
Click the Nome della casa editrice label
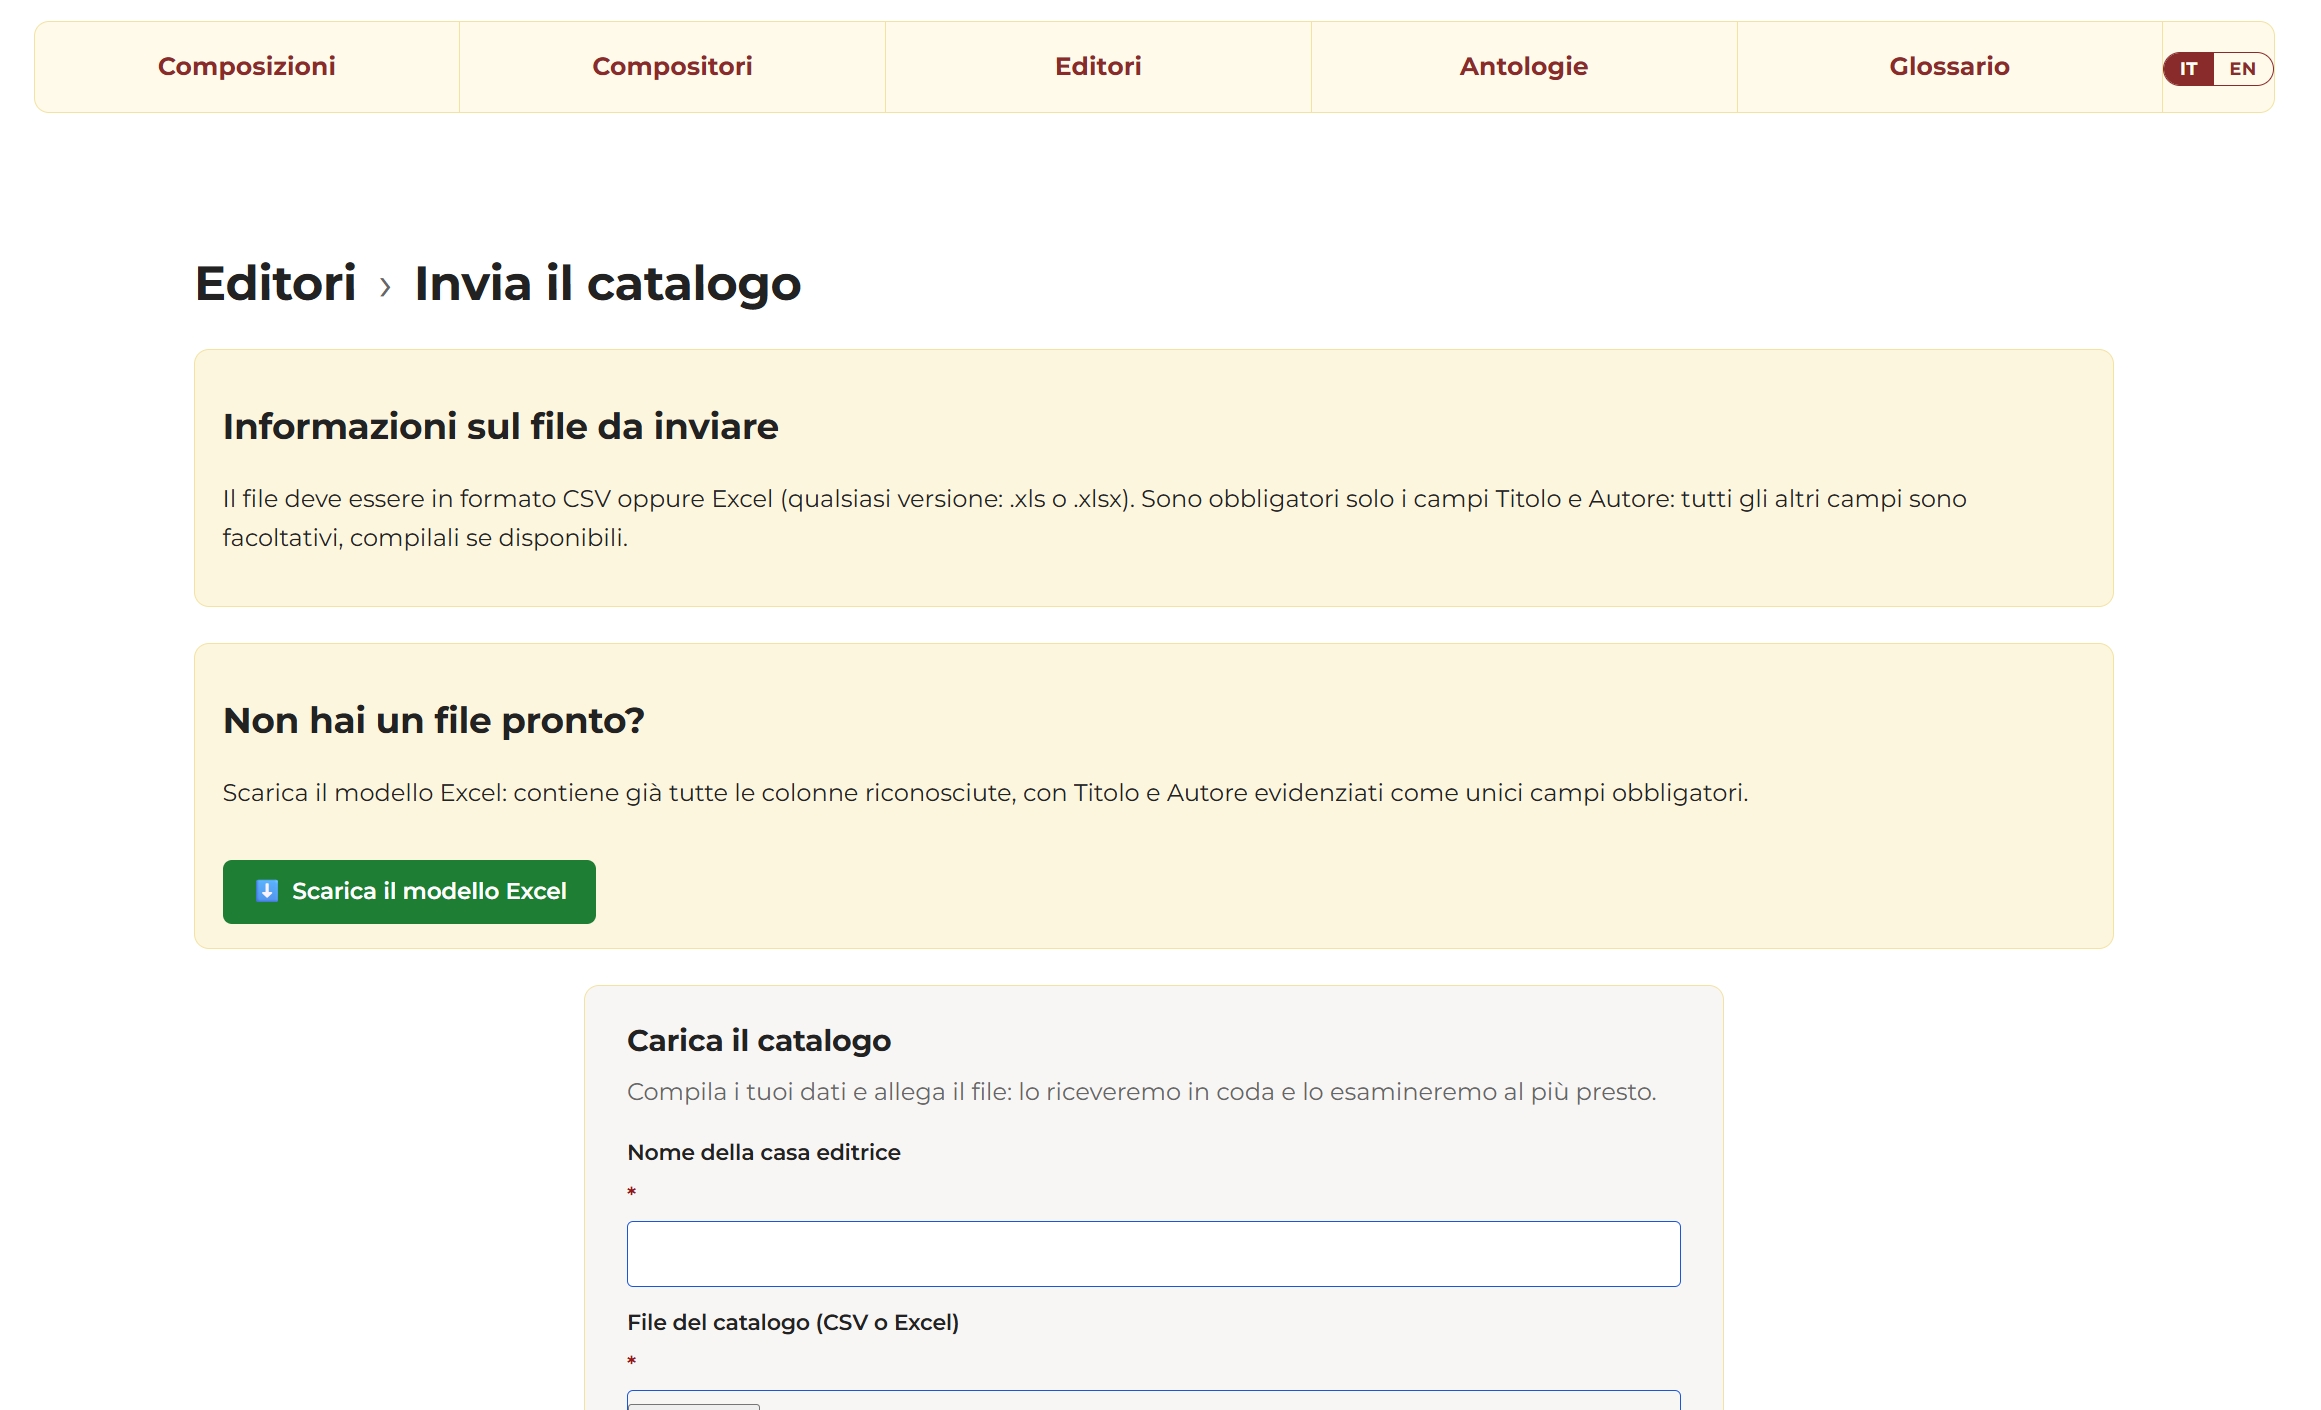pyautogui.click(x=764, y=1152)
